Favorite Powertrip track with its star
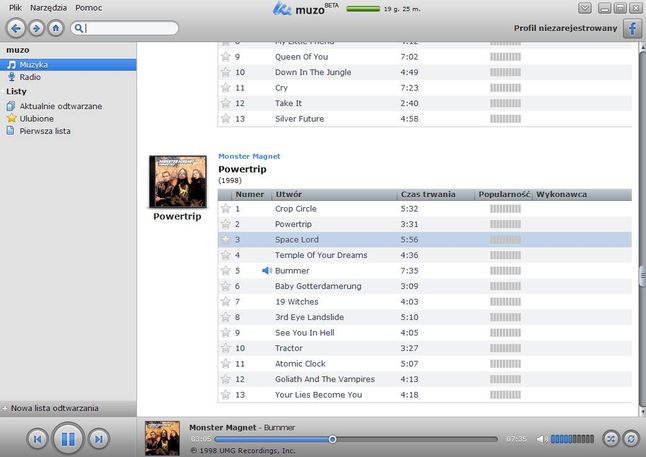Viewport: 646px width, 457px height. (225, 224)
